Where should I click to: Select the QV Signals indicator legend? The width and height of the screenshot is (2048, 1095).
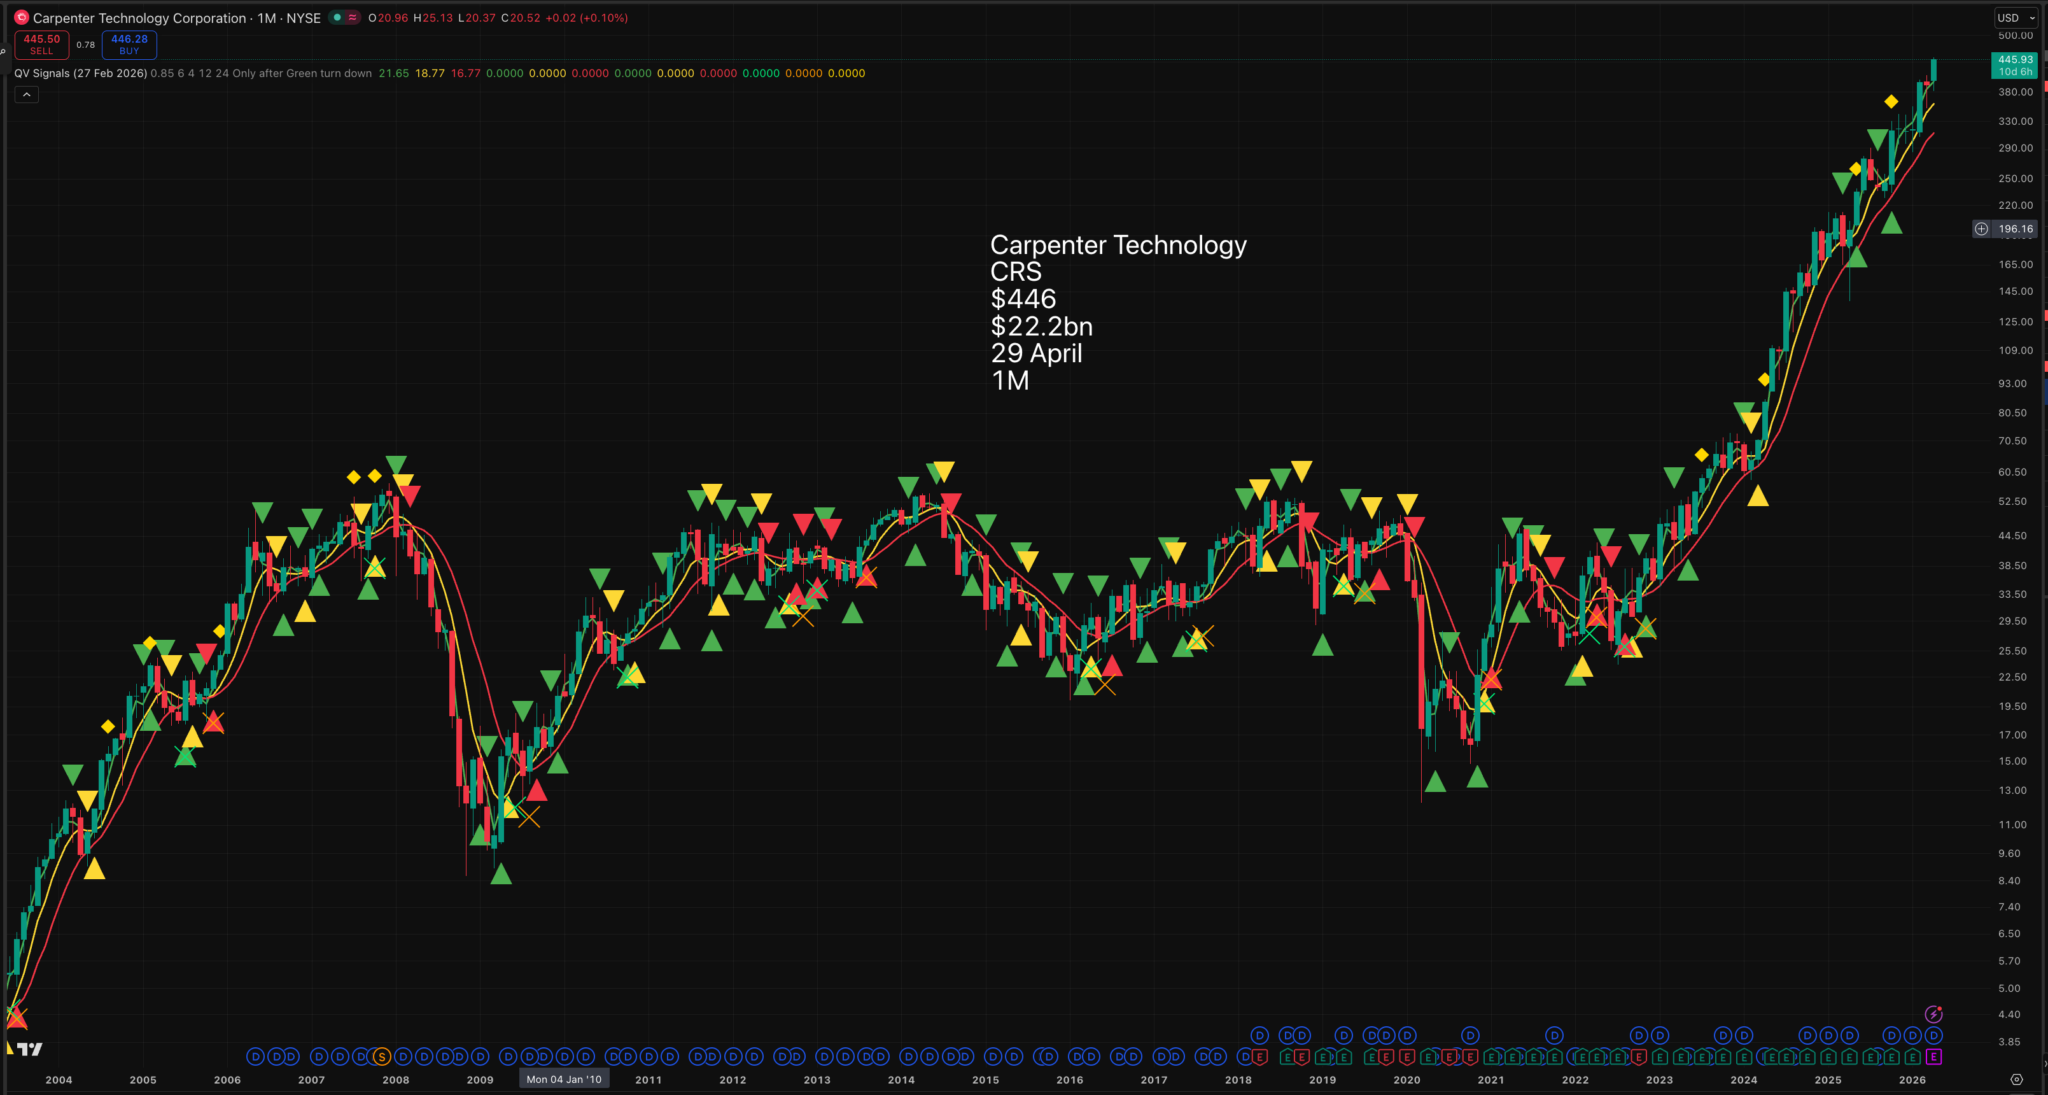coord(80,73)
